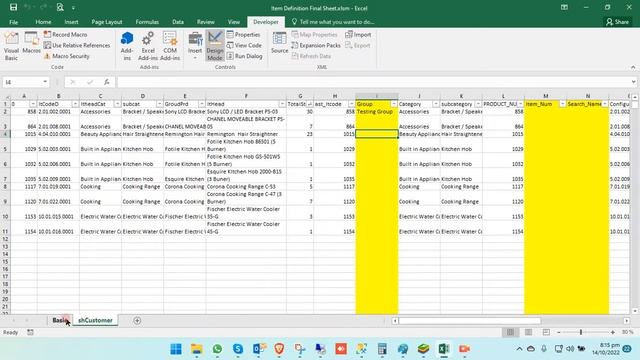The image size is (640, 360).
Task: Open the File menu
Action: (13, 22)
